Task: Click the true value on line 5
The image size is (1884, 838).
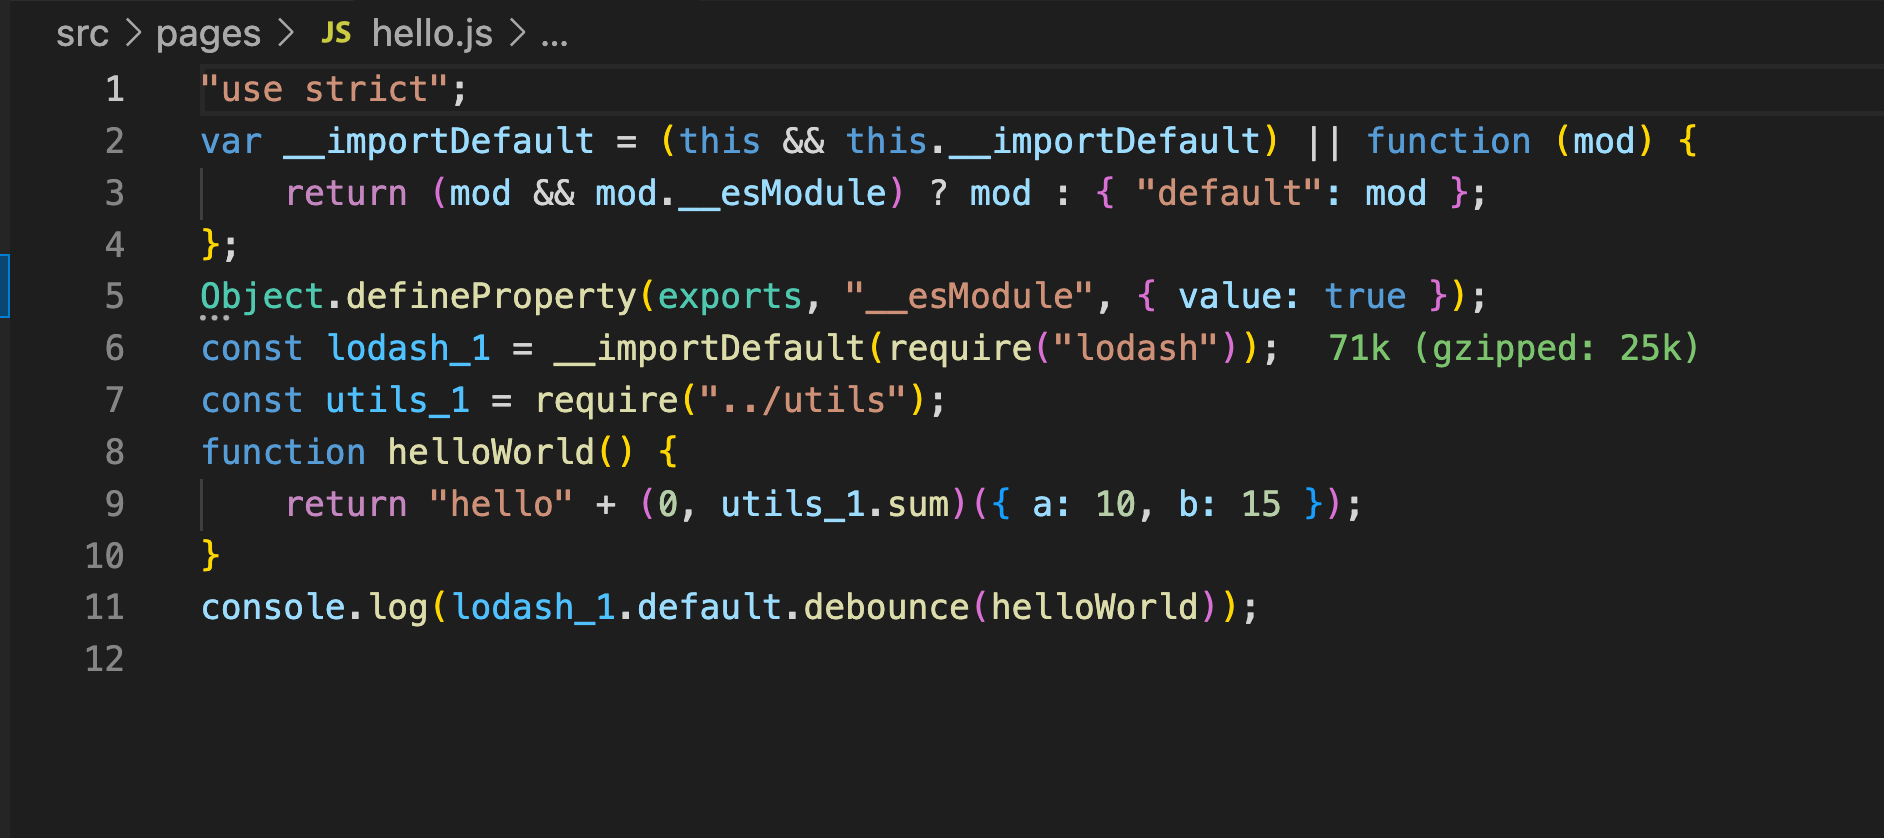Action: (1365, 296)
